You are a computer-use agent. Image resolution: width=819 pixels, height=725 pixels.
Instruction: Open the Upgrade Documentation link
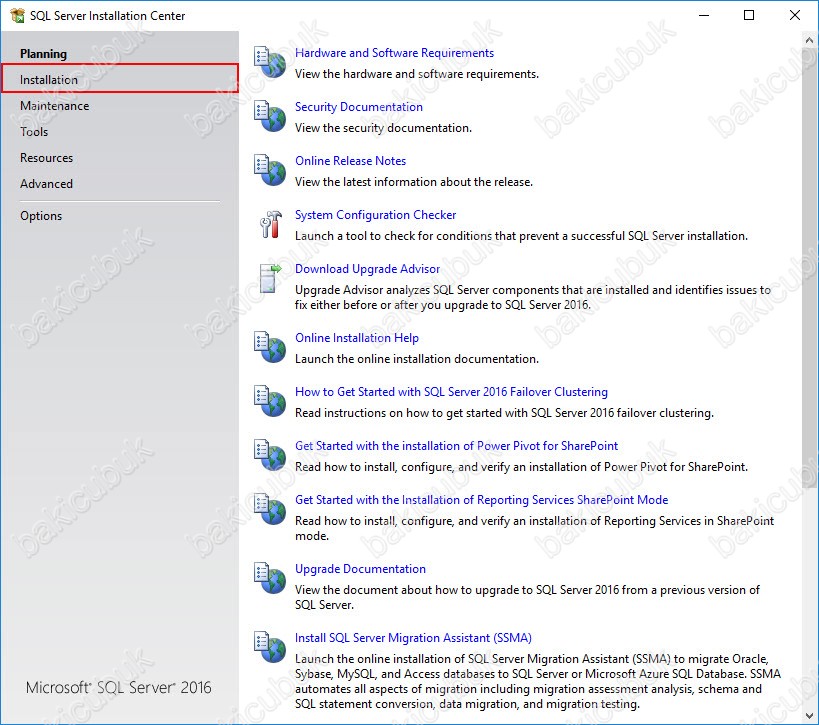click(x=360, y=569)
